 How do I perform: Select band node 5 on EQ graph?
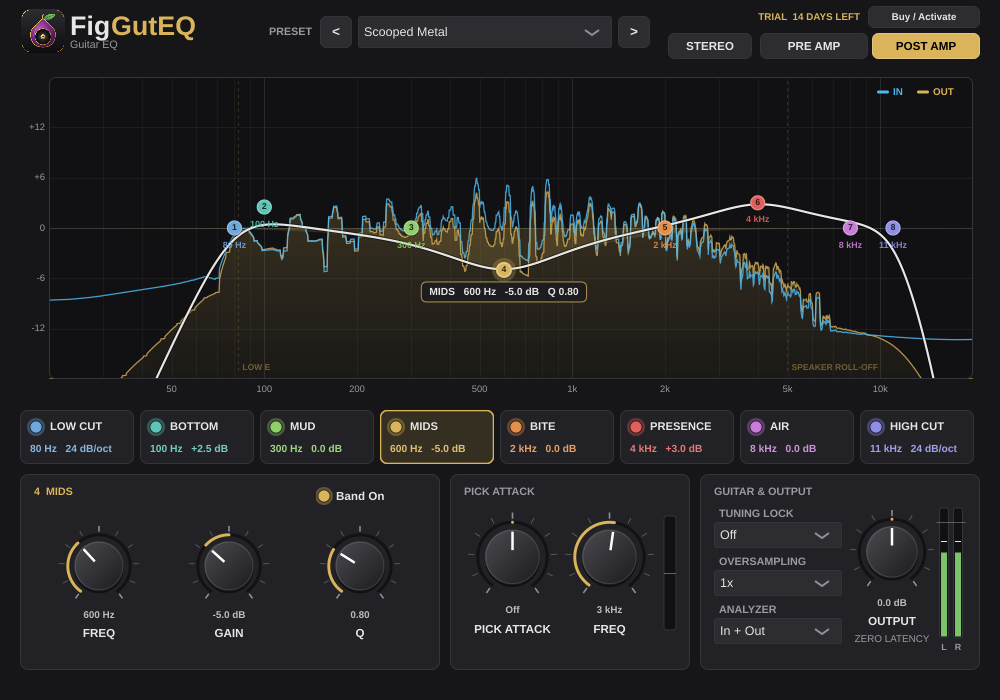click(x=665, y=228)
